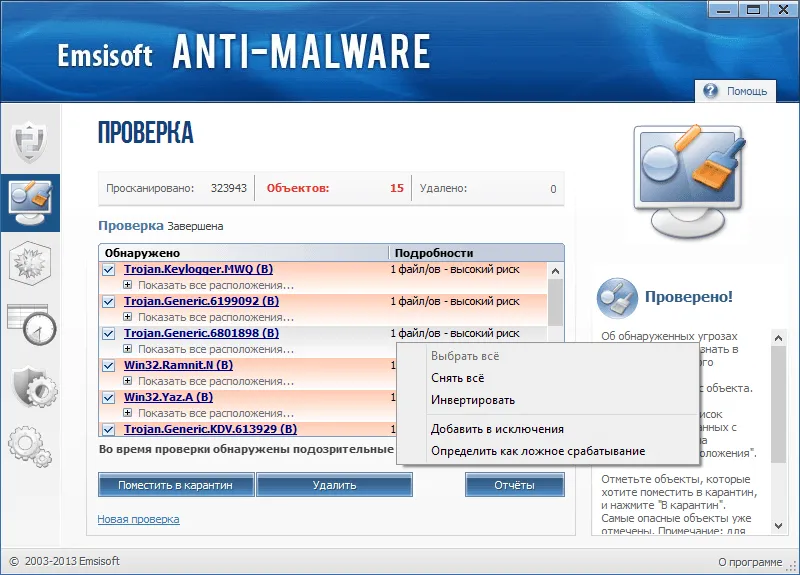Open Trojan.Generic.KDV.613929 (B) detection link
This screenshot has height=575, width=800.
point(210,429)
